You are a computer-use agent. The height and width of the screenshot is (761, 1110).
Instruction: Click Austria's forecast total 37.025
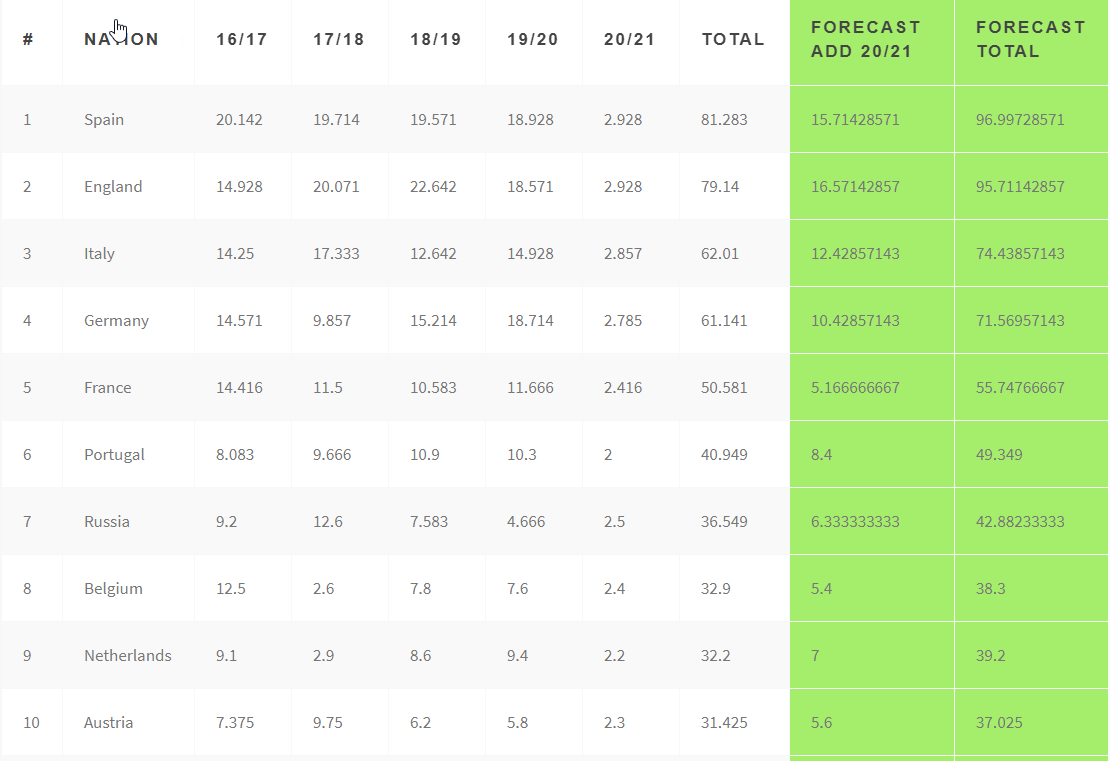[999, 723]
